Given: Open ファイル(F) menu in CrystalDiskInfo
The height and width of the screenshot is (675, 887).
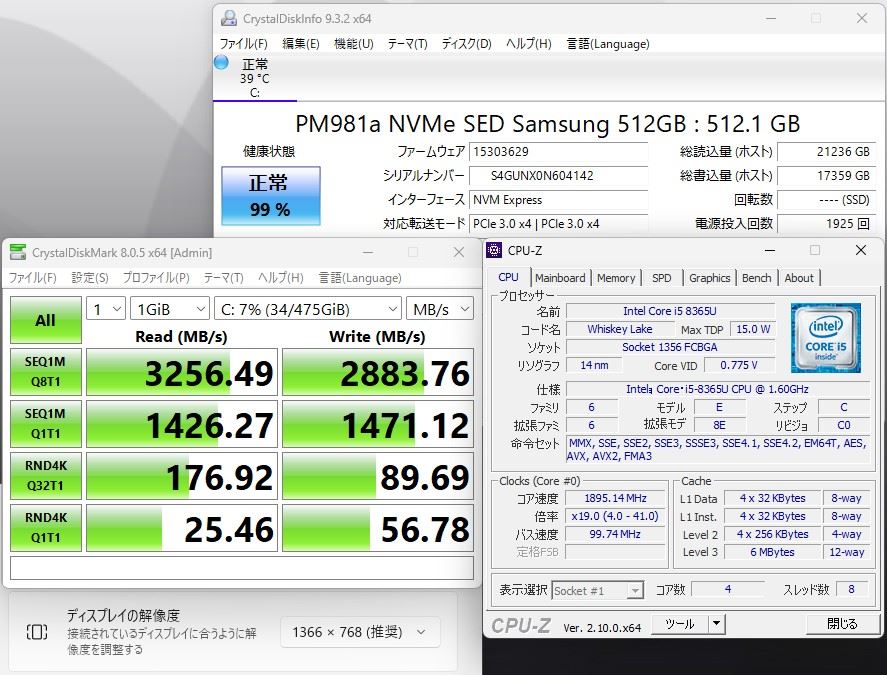Looking at the screenshot, I should 243,44.
